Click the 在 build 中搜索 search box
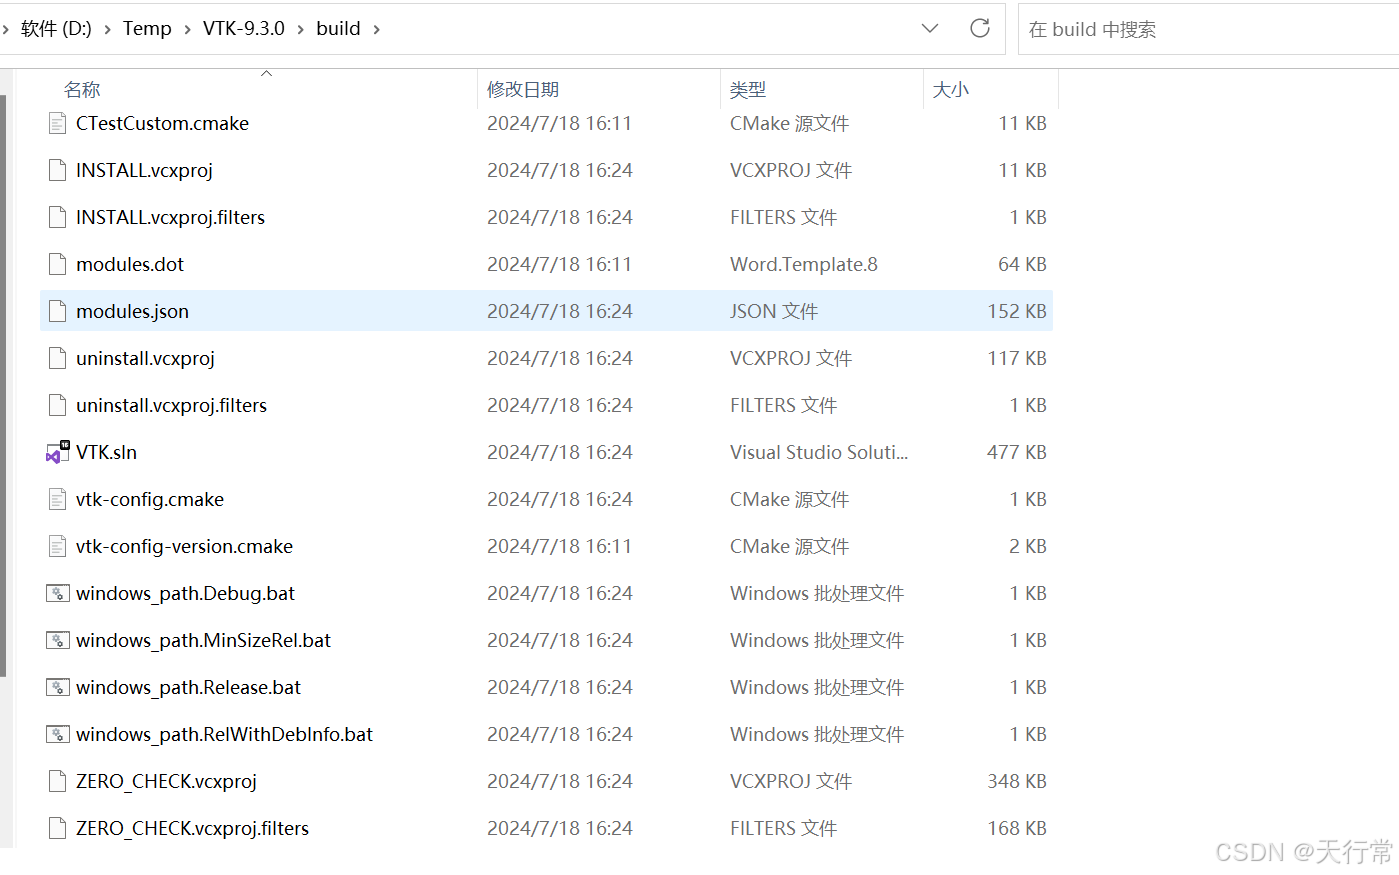Image resolution: width=1399 pixels, height=875 pixels. coord(1208,29)
